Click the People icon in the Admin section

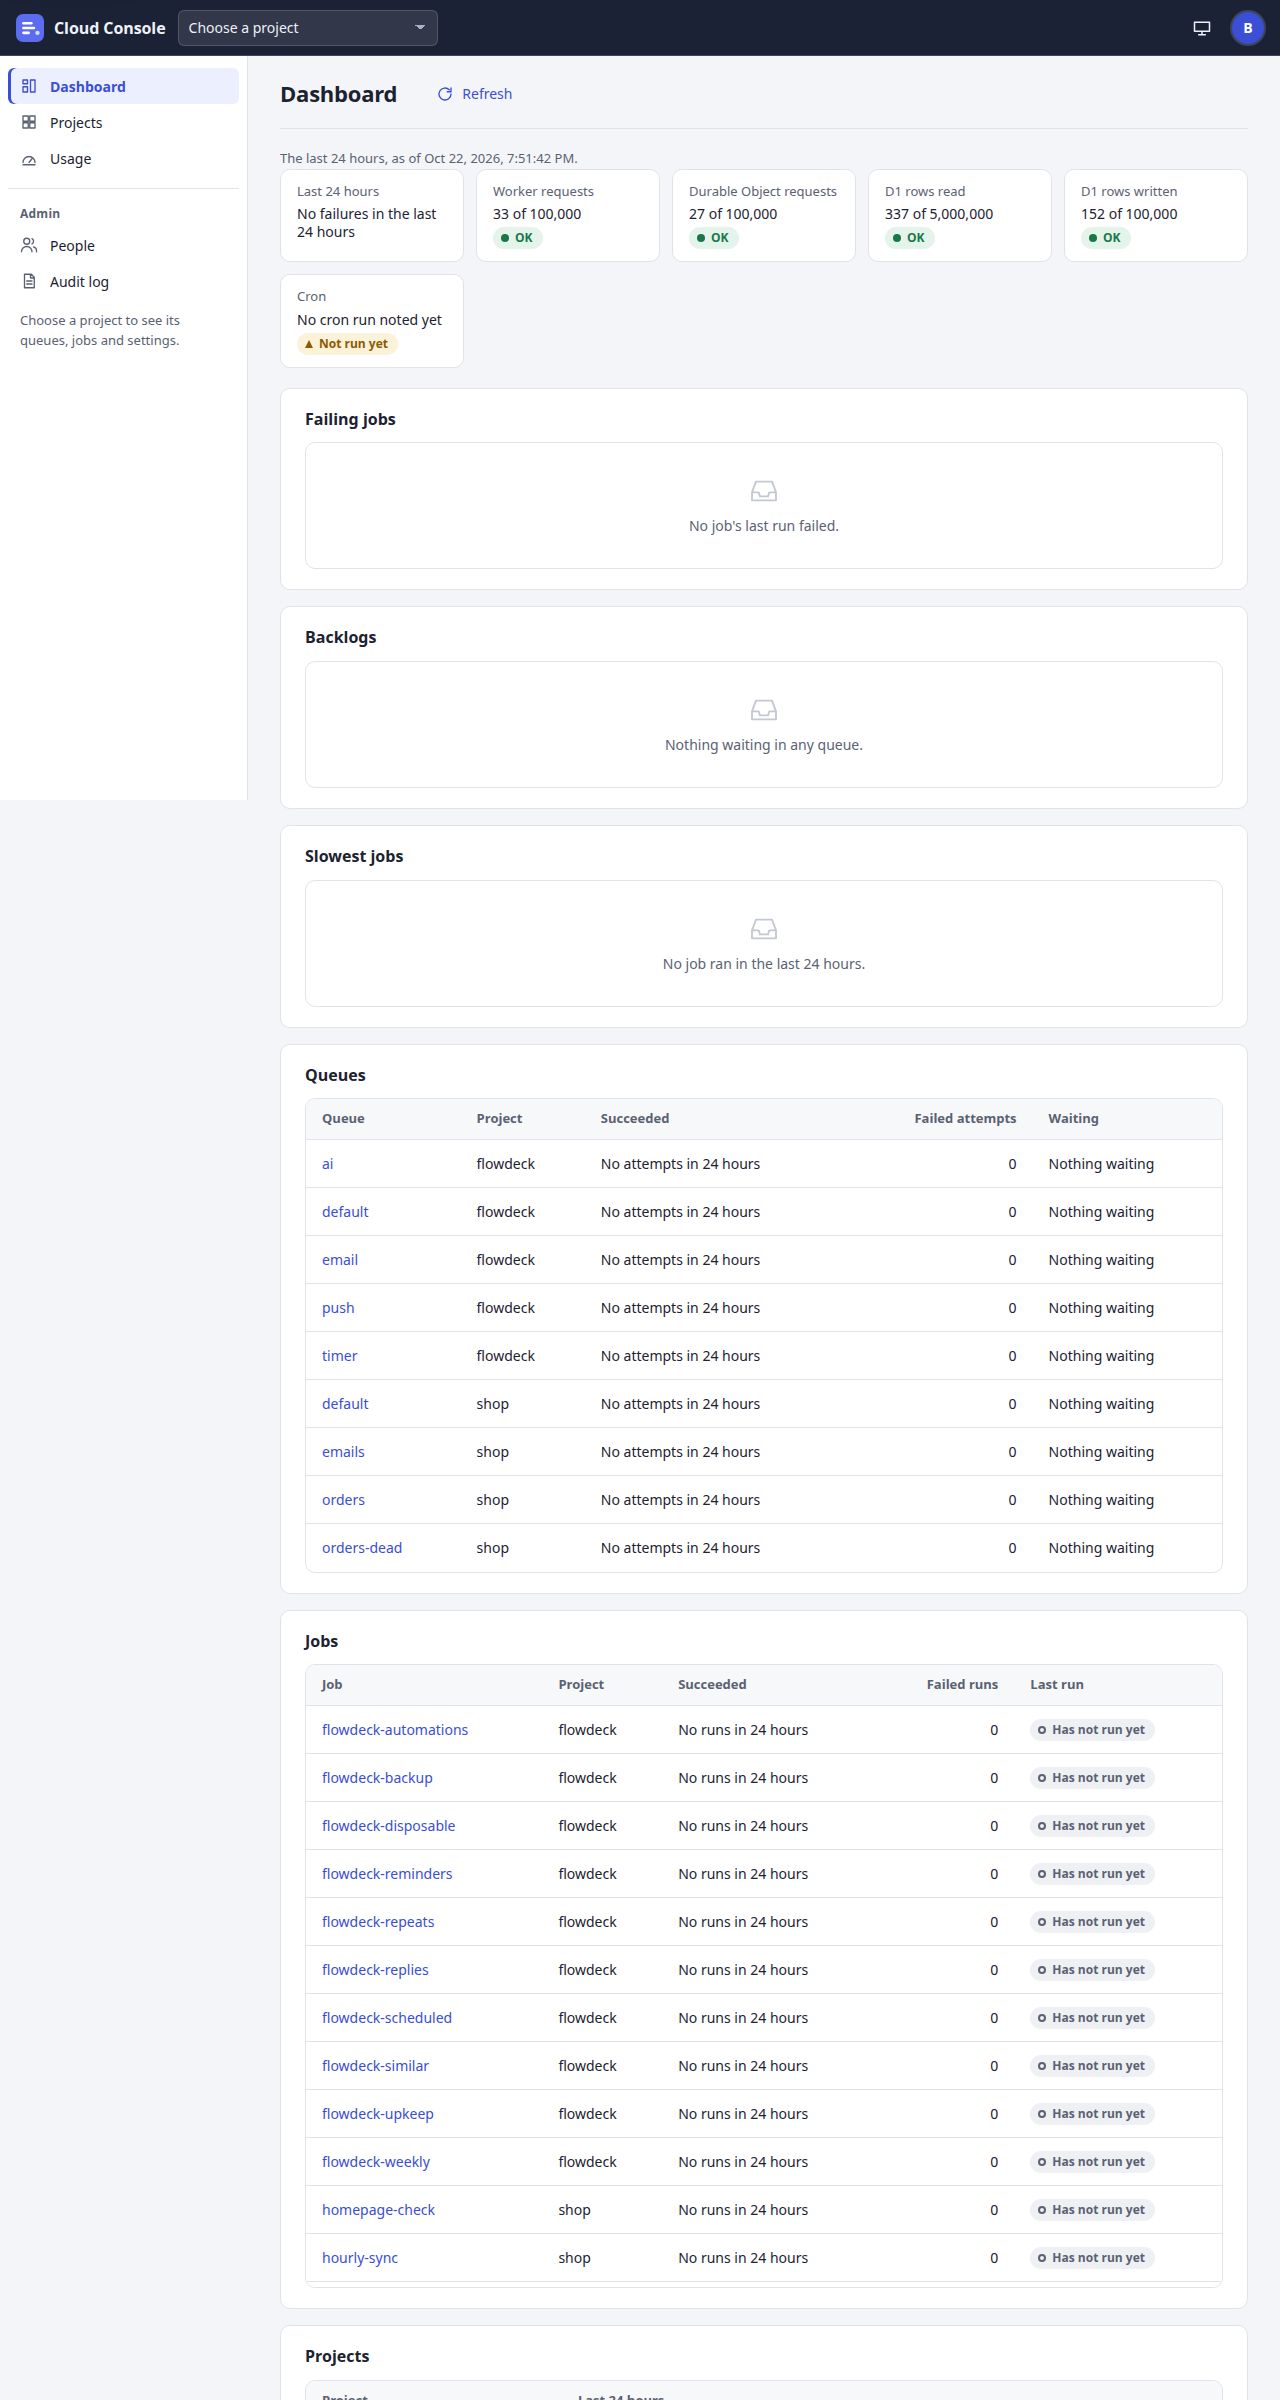point(29,246)
